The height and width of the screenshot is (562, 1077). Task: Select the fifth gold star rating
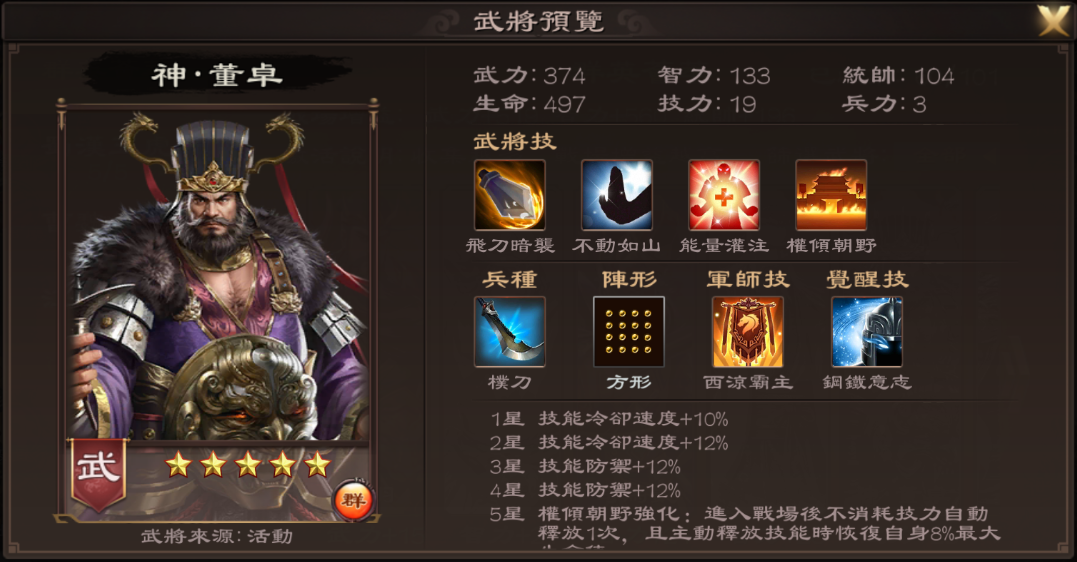coord(317,465)
